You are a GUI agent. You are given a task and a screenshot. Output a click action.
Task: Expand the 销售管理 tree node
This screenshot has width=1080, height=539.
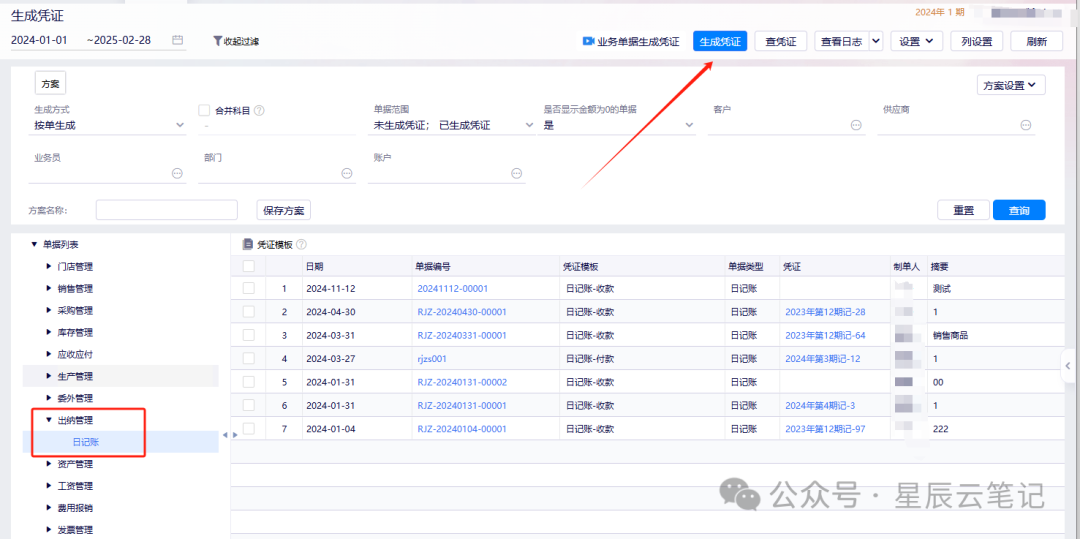click(x=50, y=289)
